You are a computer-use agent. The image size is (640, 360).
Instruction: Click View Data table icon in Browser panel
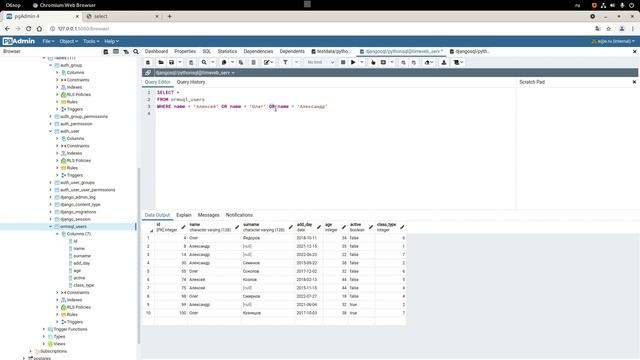(x=116, y=52)
